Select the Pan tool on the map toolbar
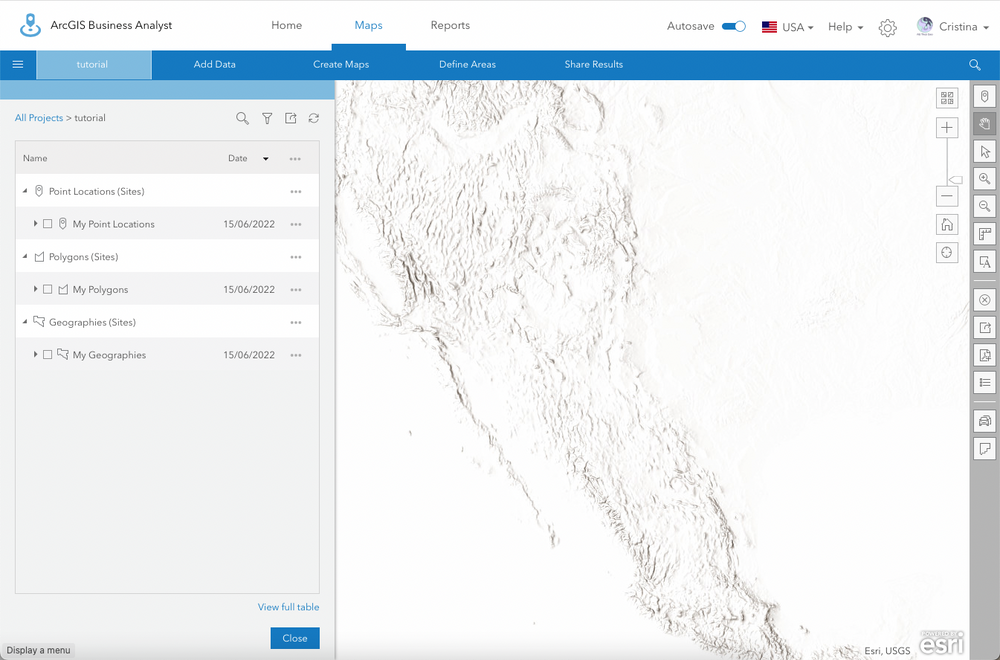1000x660 pixels. click(x=984, y=125)
